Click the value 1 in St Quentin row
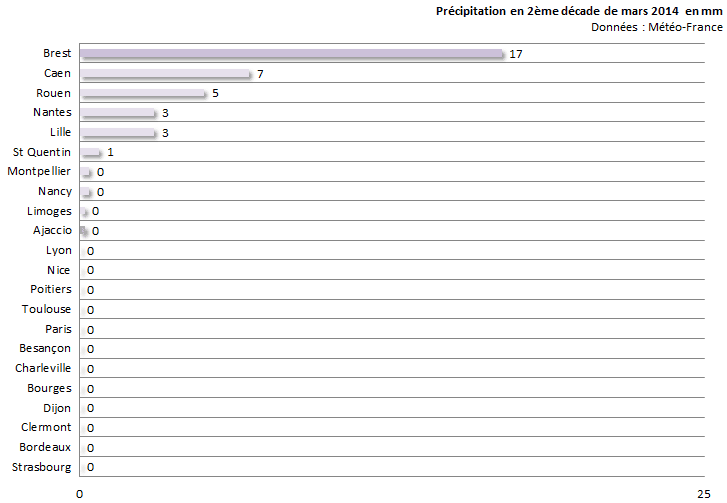Viewport: 727px width, 503px height. click(110, 152)
